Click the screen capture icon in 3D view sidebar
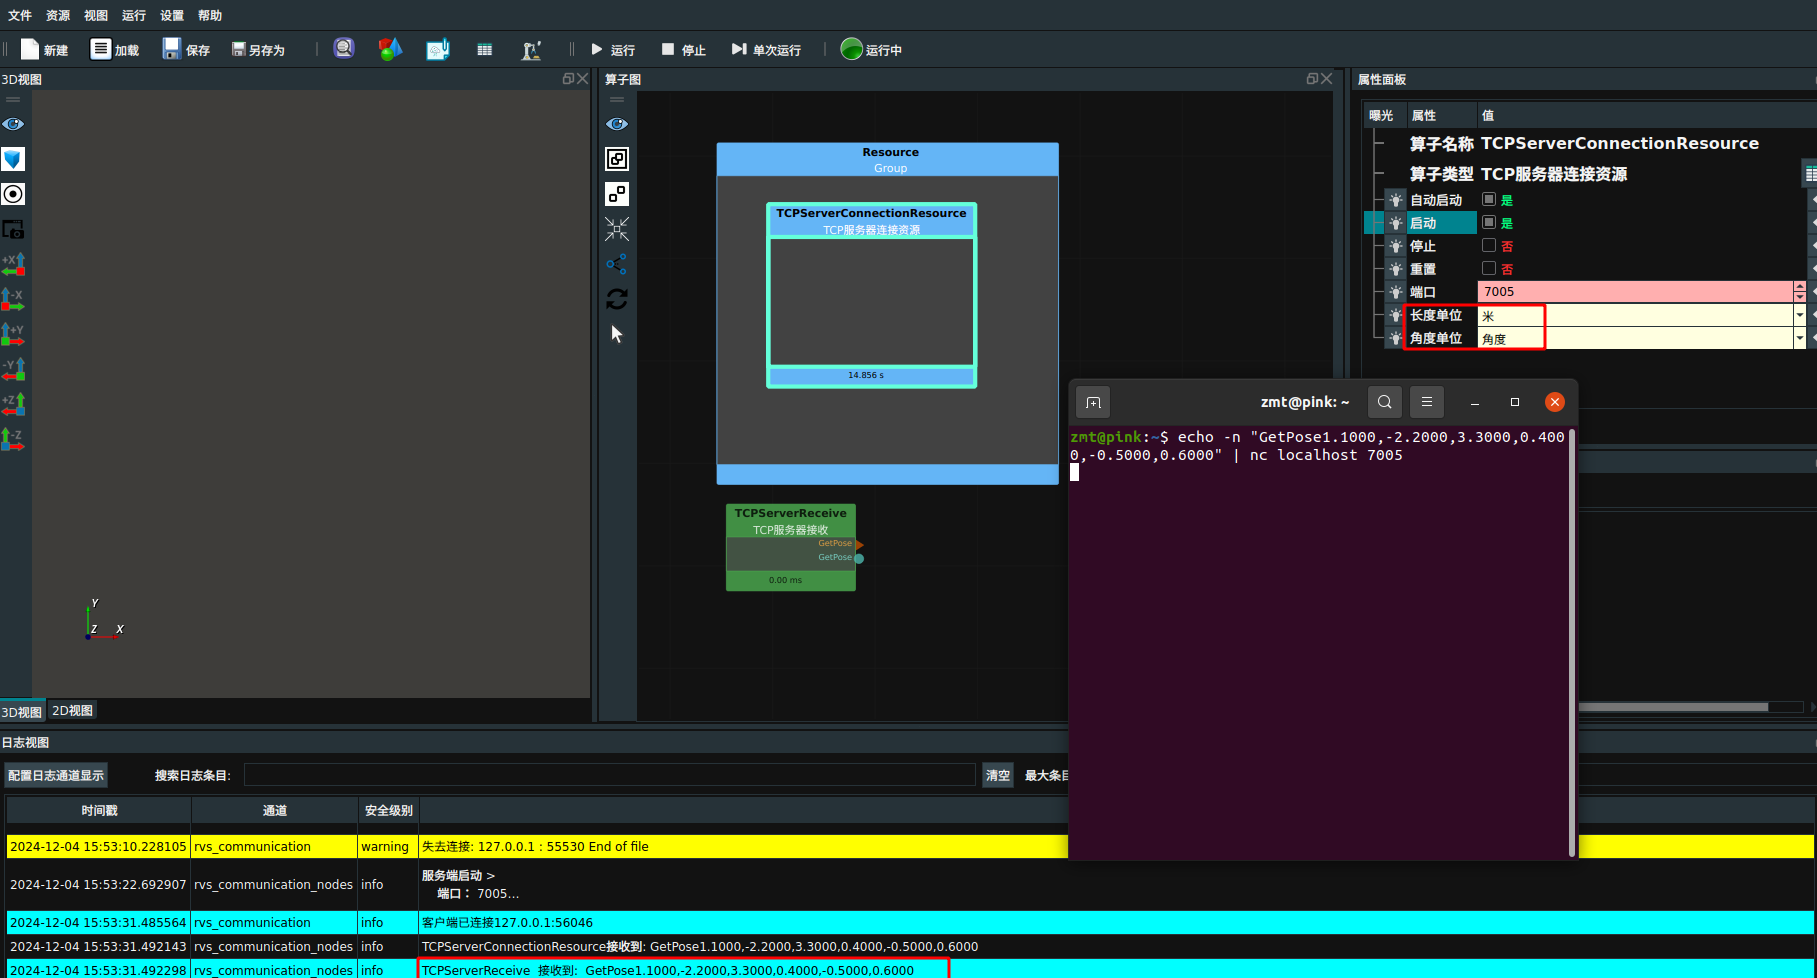Image resolution: width=1817 pixels, height=978 pixels. coord(13,229)
